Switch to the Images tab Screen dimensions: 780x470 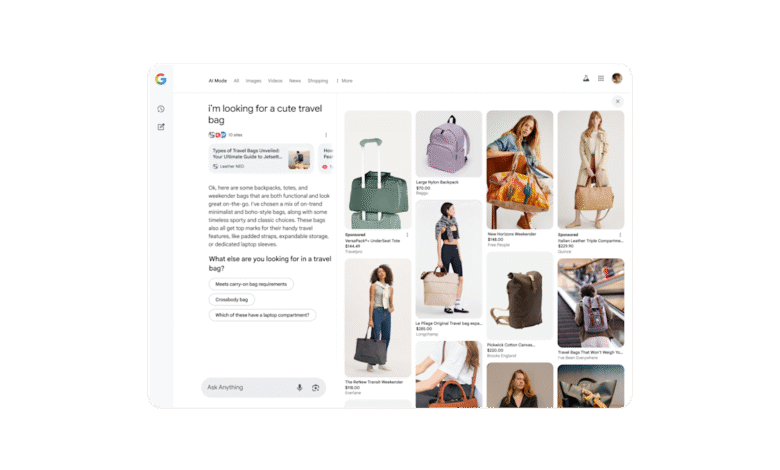click(253, 81)
